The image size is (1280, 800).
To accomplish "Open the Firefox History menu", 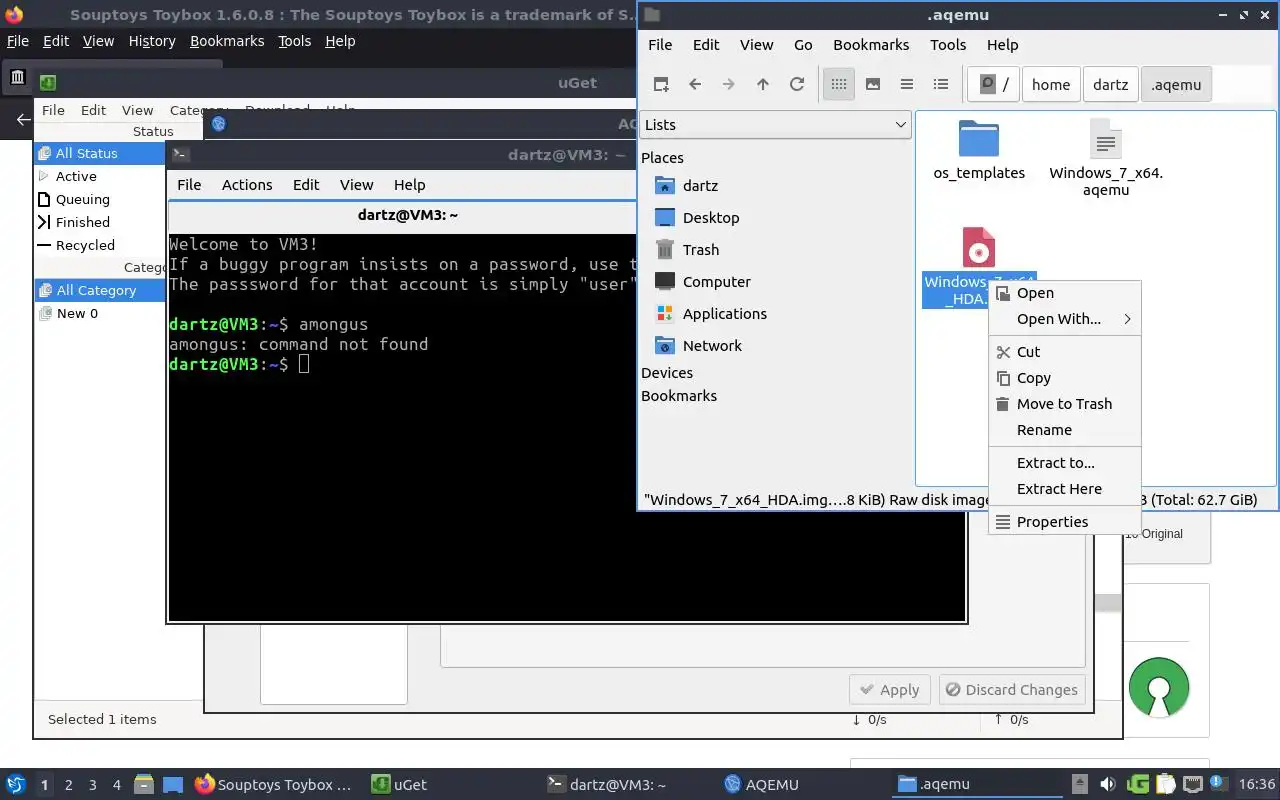I will [152, 41].
